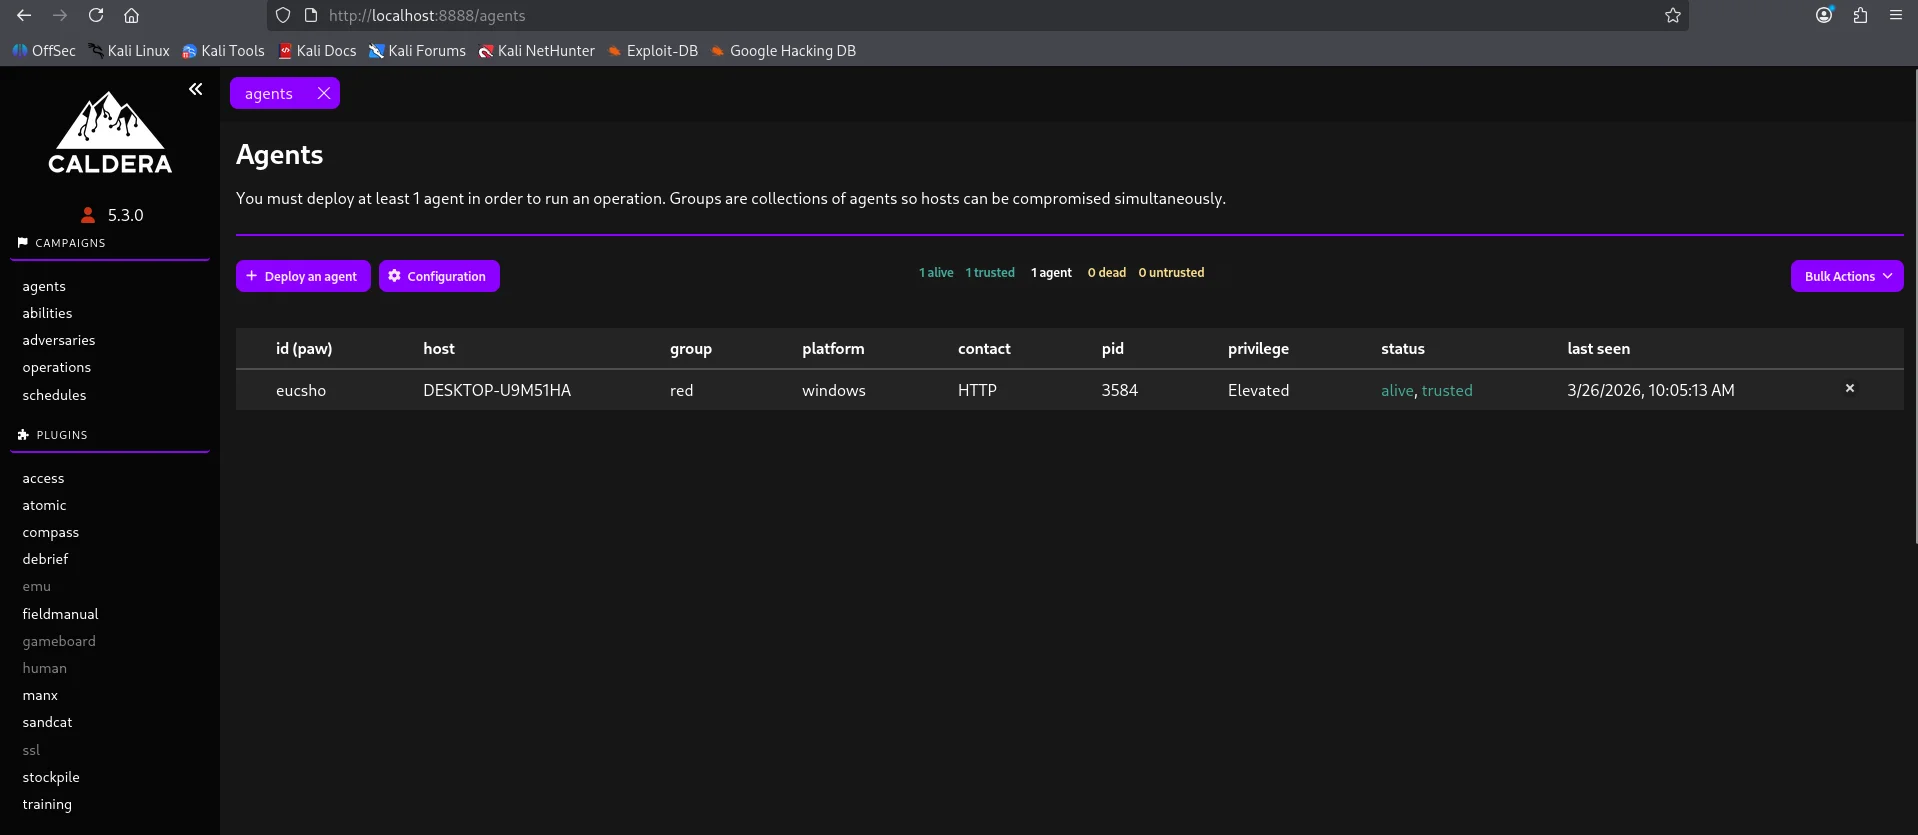Collapse the sidebar with double-chevron icon
The image size is (1918, 835).
tap(196, 89)
